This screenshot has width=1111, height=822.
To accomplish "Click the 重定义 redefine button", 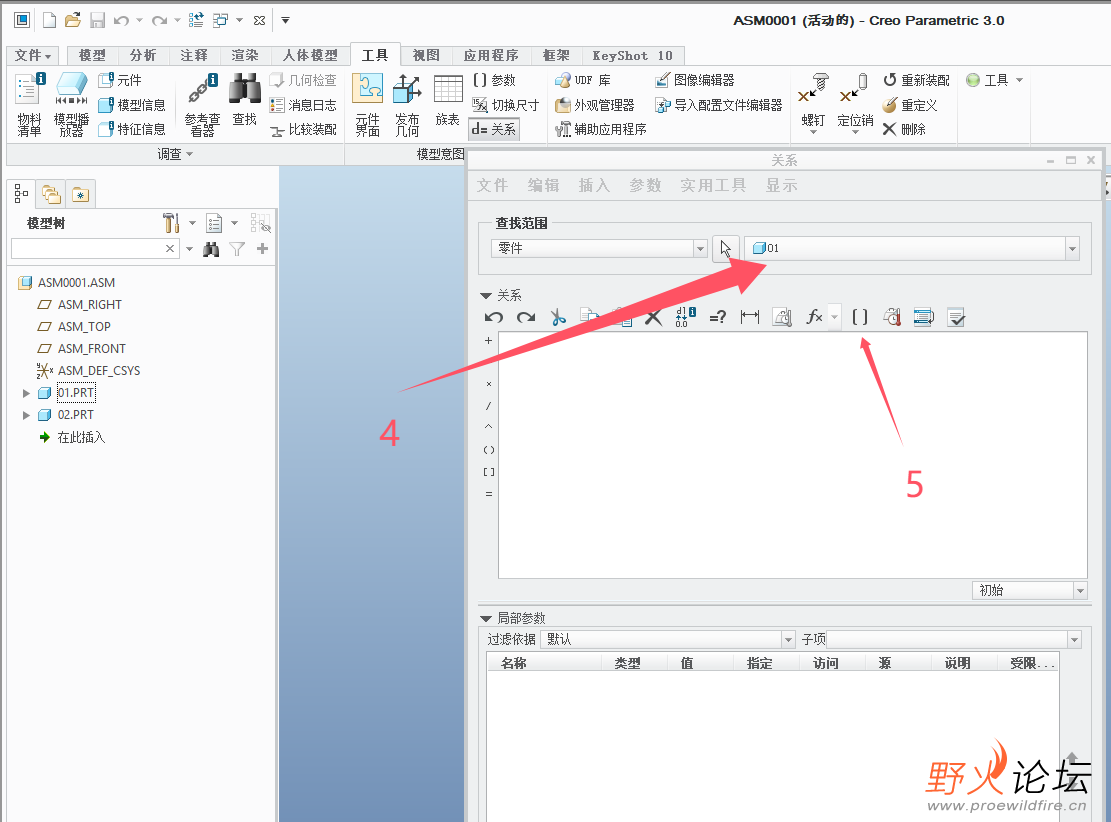I will (x=910, y=105).
